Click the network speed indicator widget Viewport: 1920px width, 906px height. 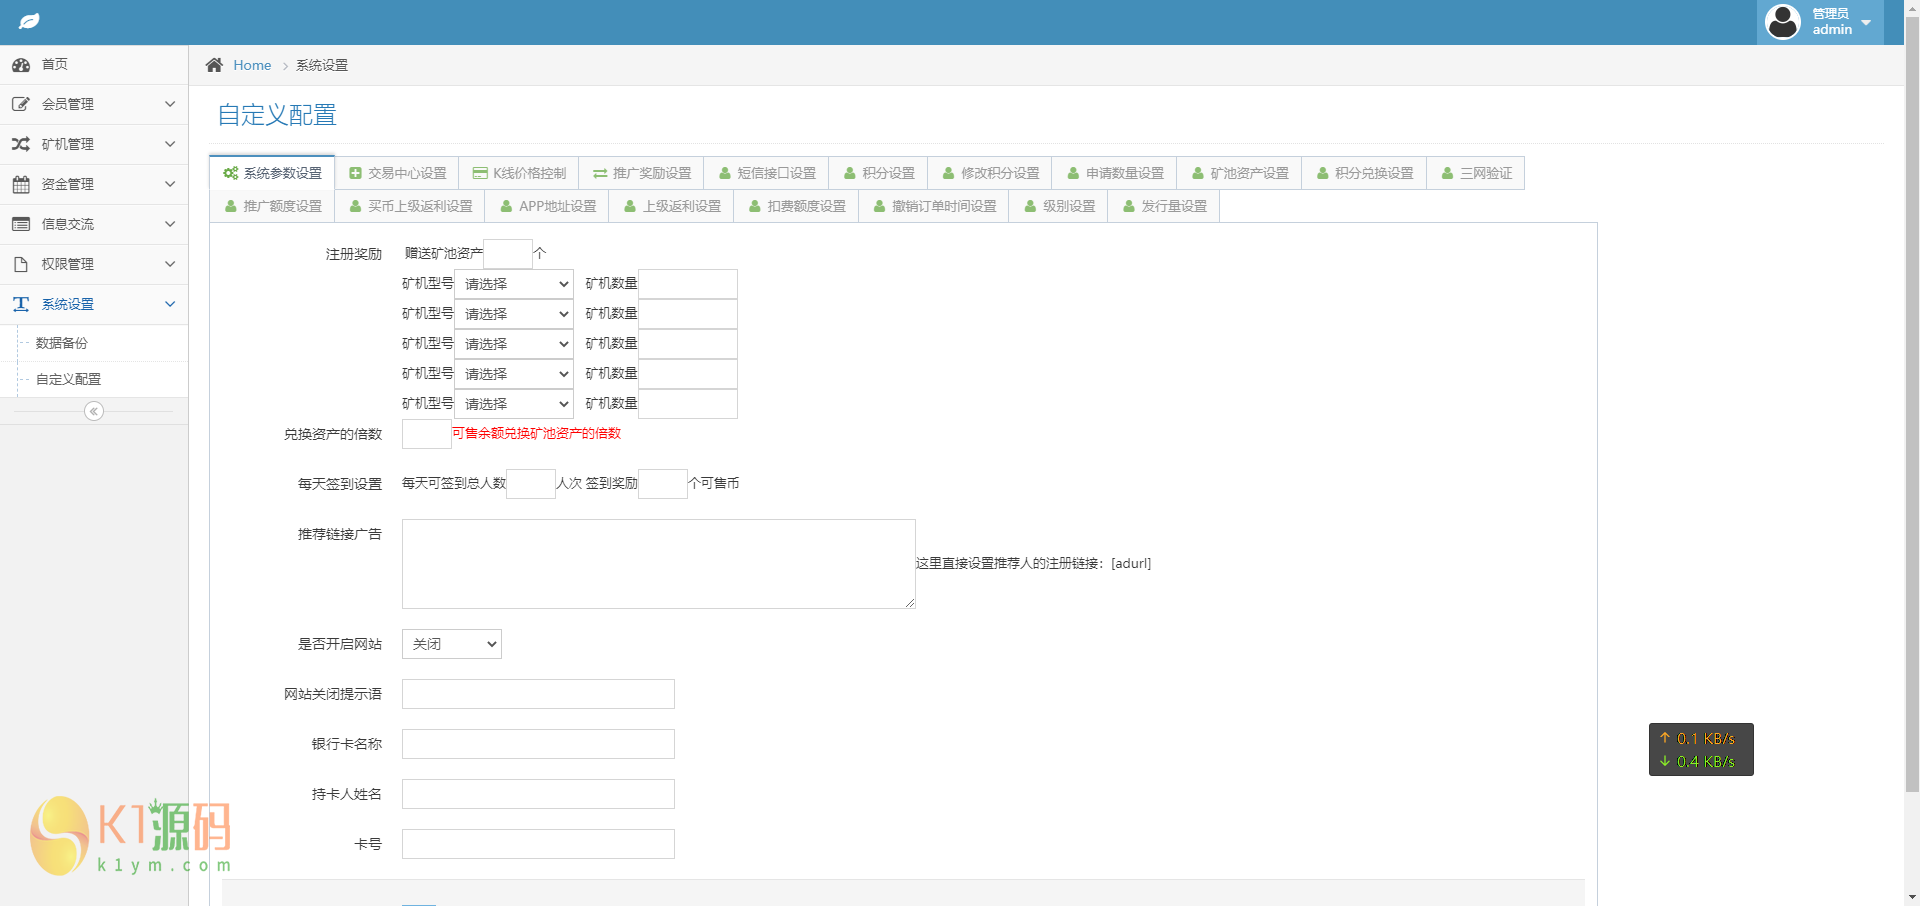[1701, 750]
